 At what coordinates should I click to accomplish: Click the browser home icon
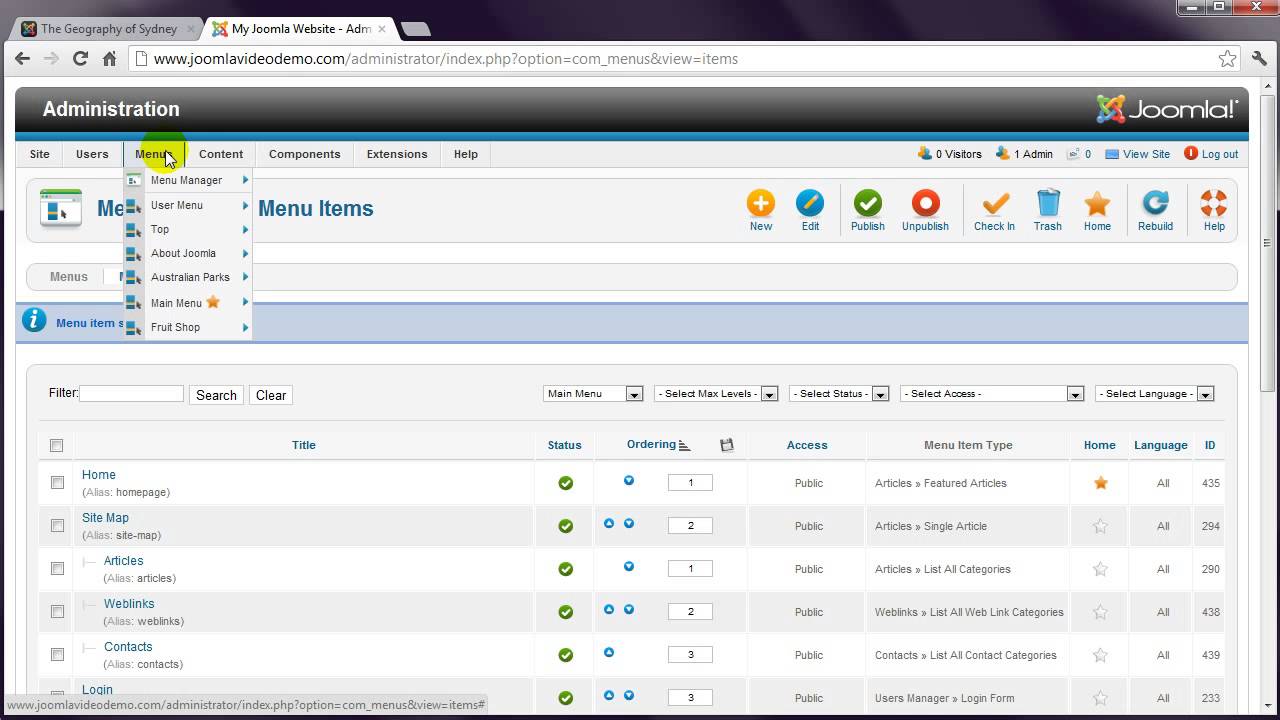click(109, 59)
